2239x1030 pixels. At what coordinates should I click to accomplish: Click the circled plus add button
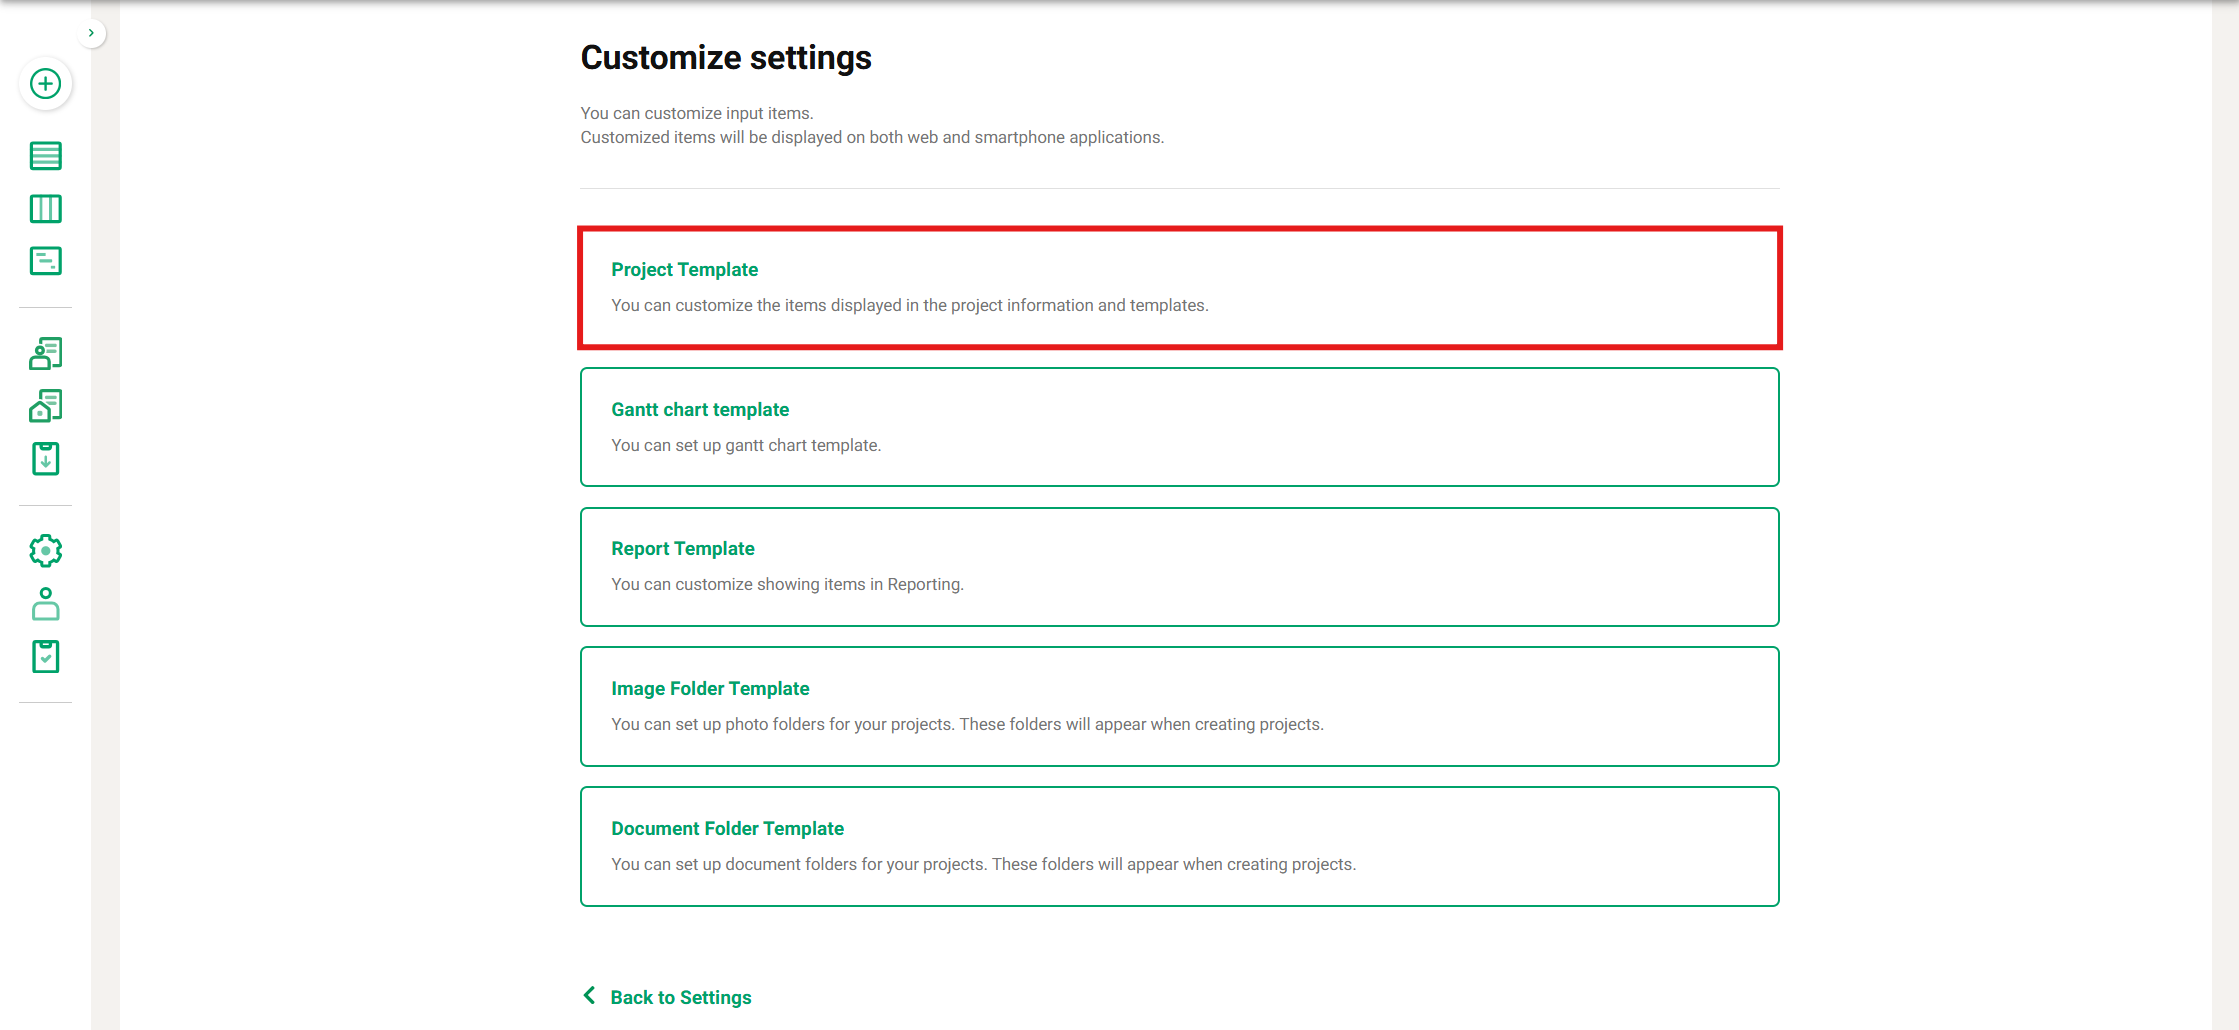[46, 84]
